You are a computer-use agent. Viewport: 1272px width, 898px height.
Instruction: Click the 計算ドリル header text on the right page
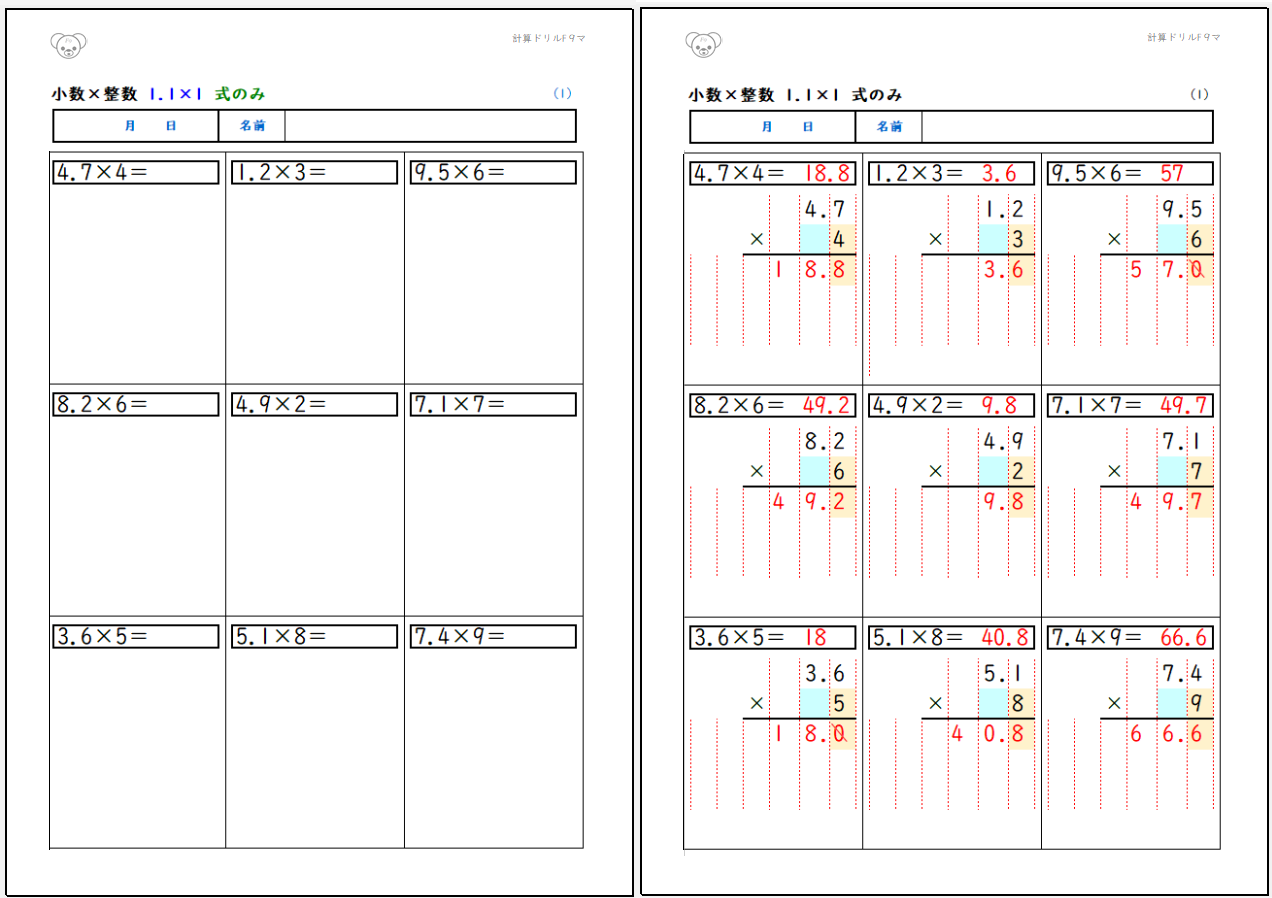[x=1183, y=37]
